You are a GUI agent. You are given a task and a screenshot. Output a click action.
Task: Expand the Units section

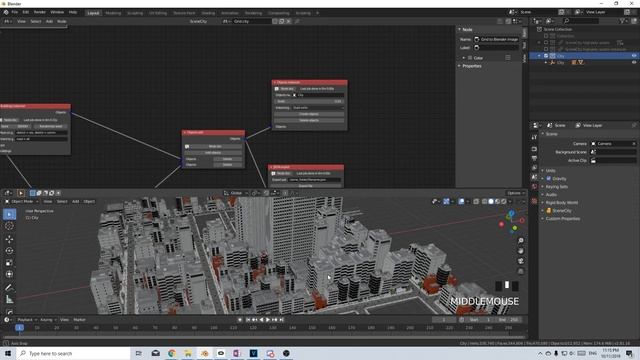(550, 171)
